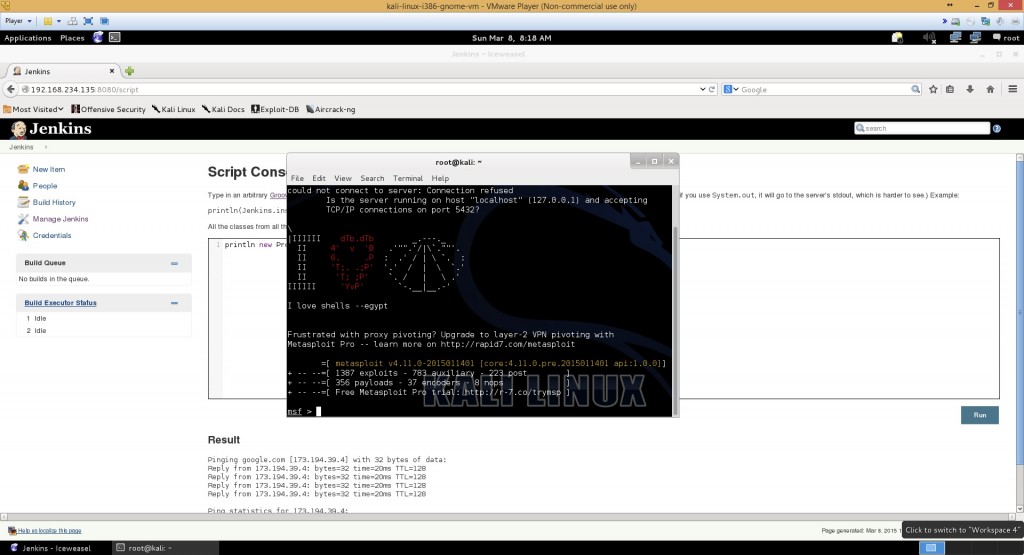
Task: Click the Credentials icon in sidebar
Action: click(24, 236)
